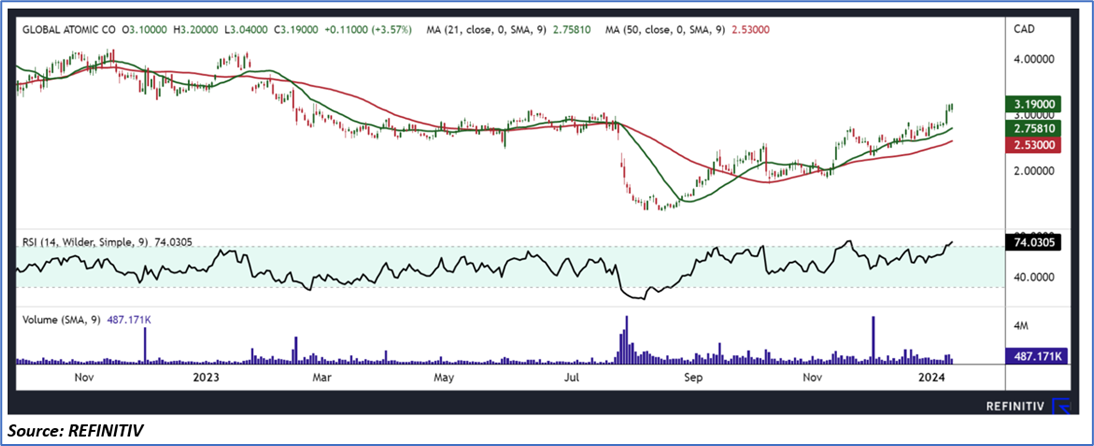1094x446 pixels.
Task: Click the REFINITIV logo icon
Action: coord(1062,406)
